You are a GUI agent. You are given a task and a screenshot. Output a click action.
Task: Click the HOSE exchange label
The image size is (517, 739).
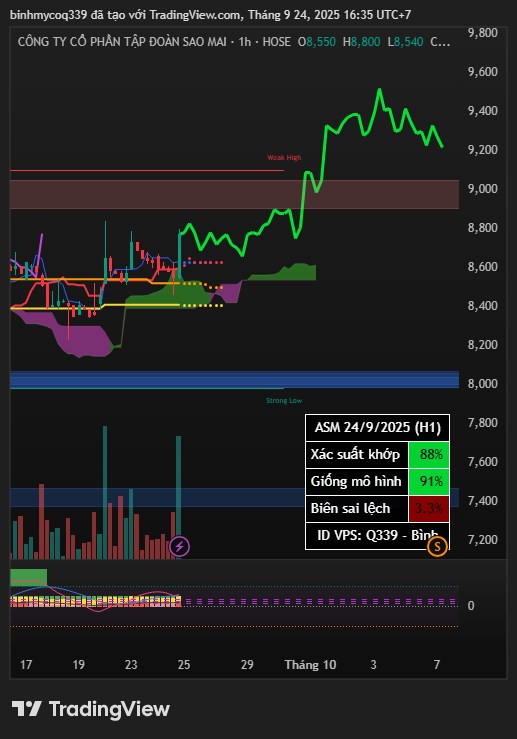tap(276, 41)
